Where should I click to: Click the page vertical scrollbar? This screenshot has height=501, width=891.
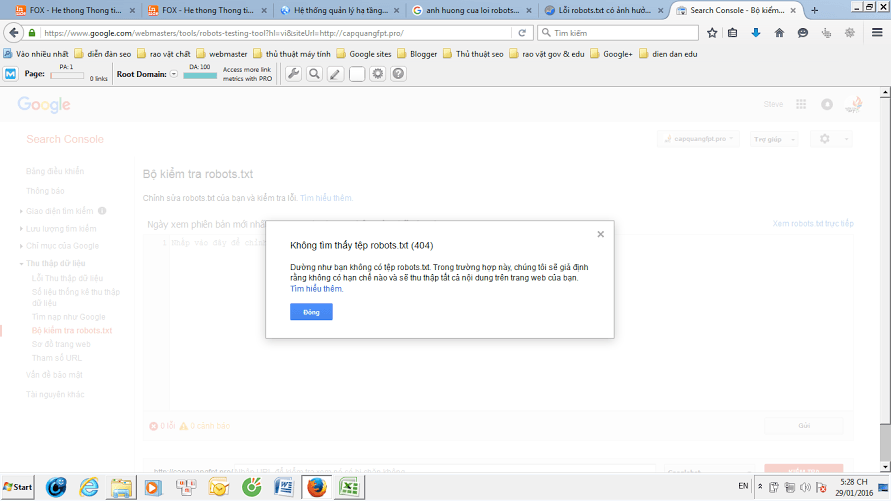[x=885, y=281]
